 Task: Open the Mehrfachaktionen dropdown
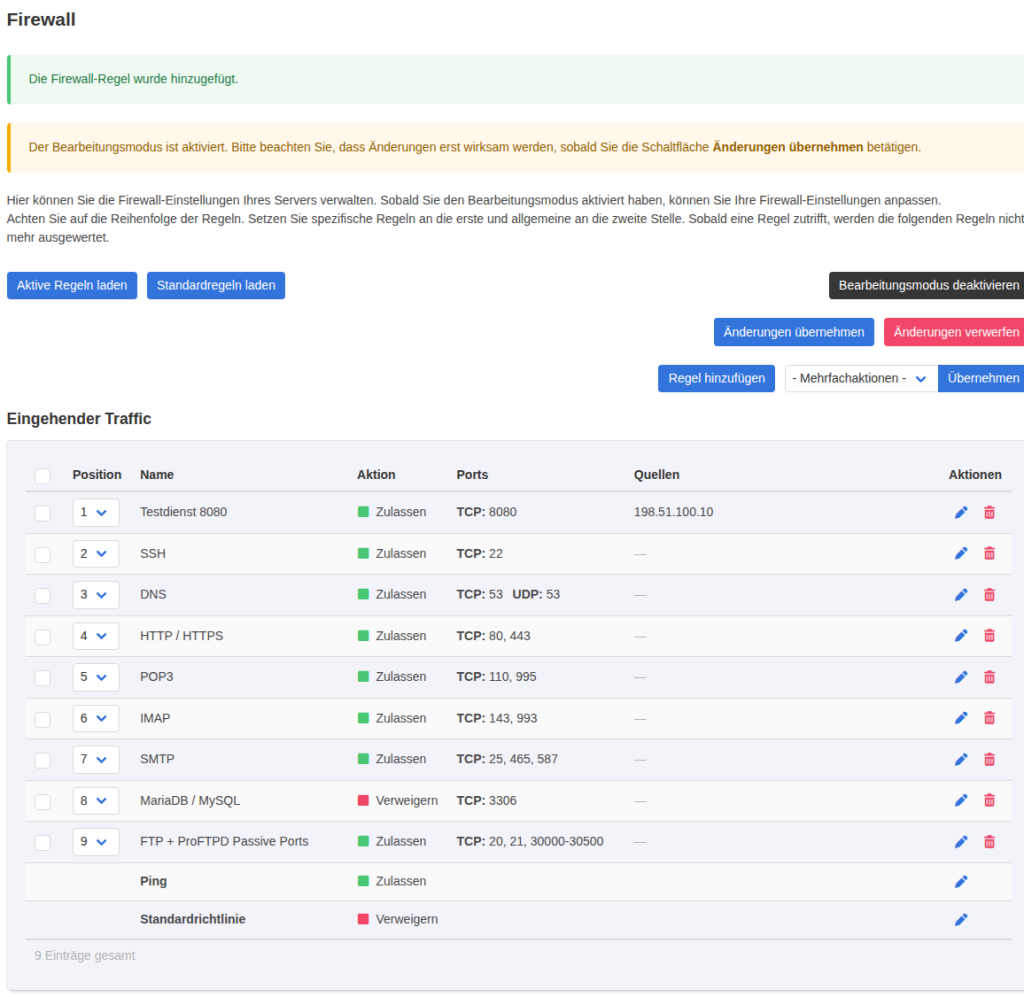click(x=861, y=379)
